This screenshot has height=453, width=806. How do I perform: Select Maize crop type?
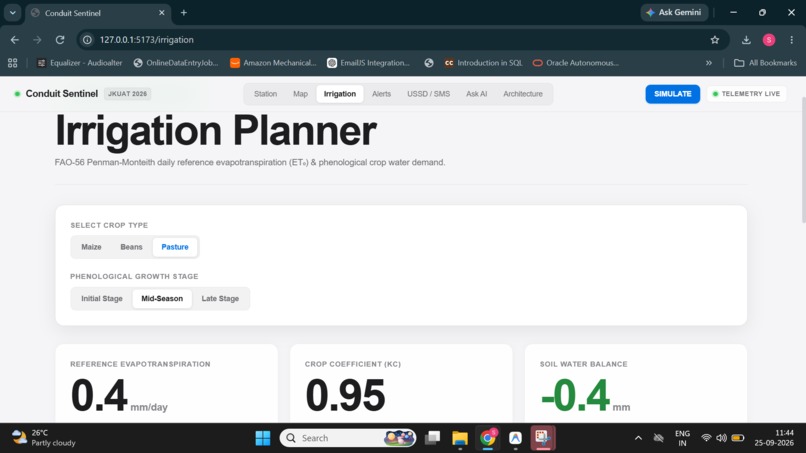91,247
